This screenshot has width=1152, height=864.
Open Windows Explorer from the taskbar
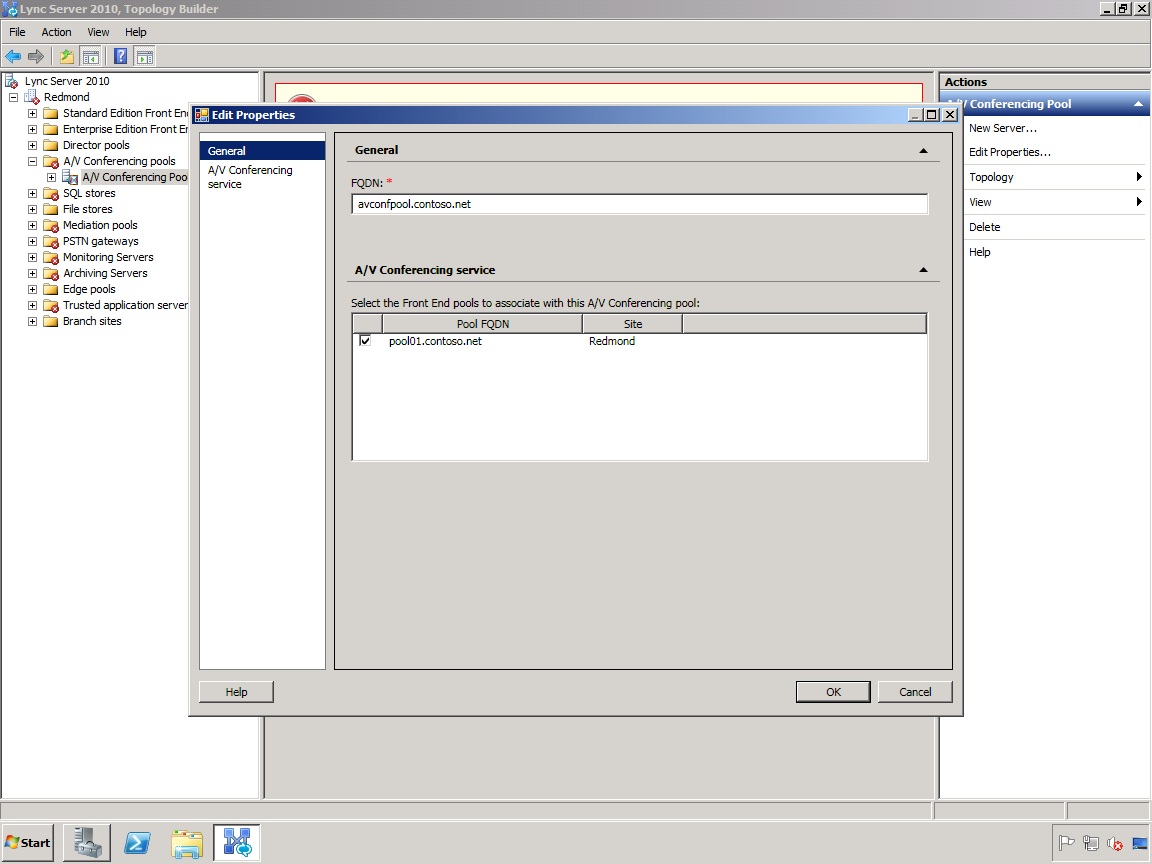187,842
